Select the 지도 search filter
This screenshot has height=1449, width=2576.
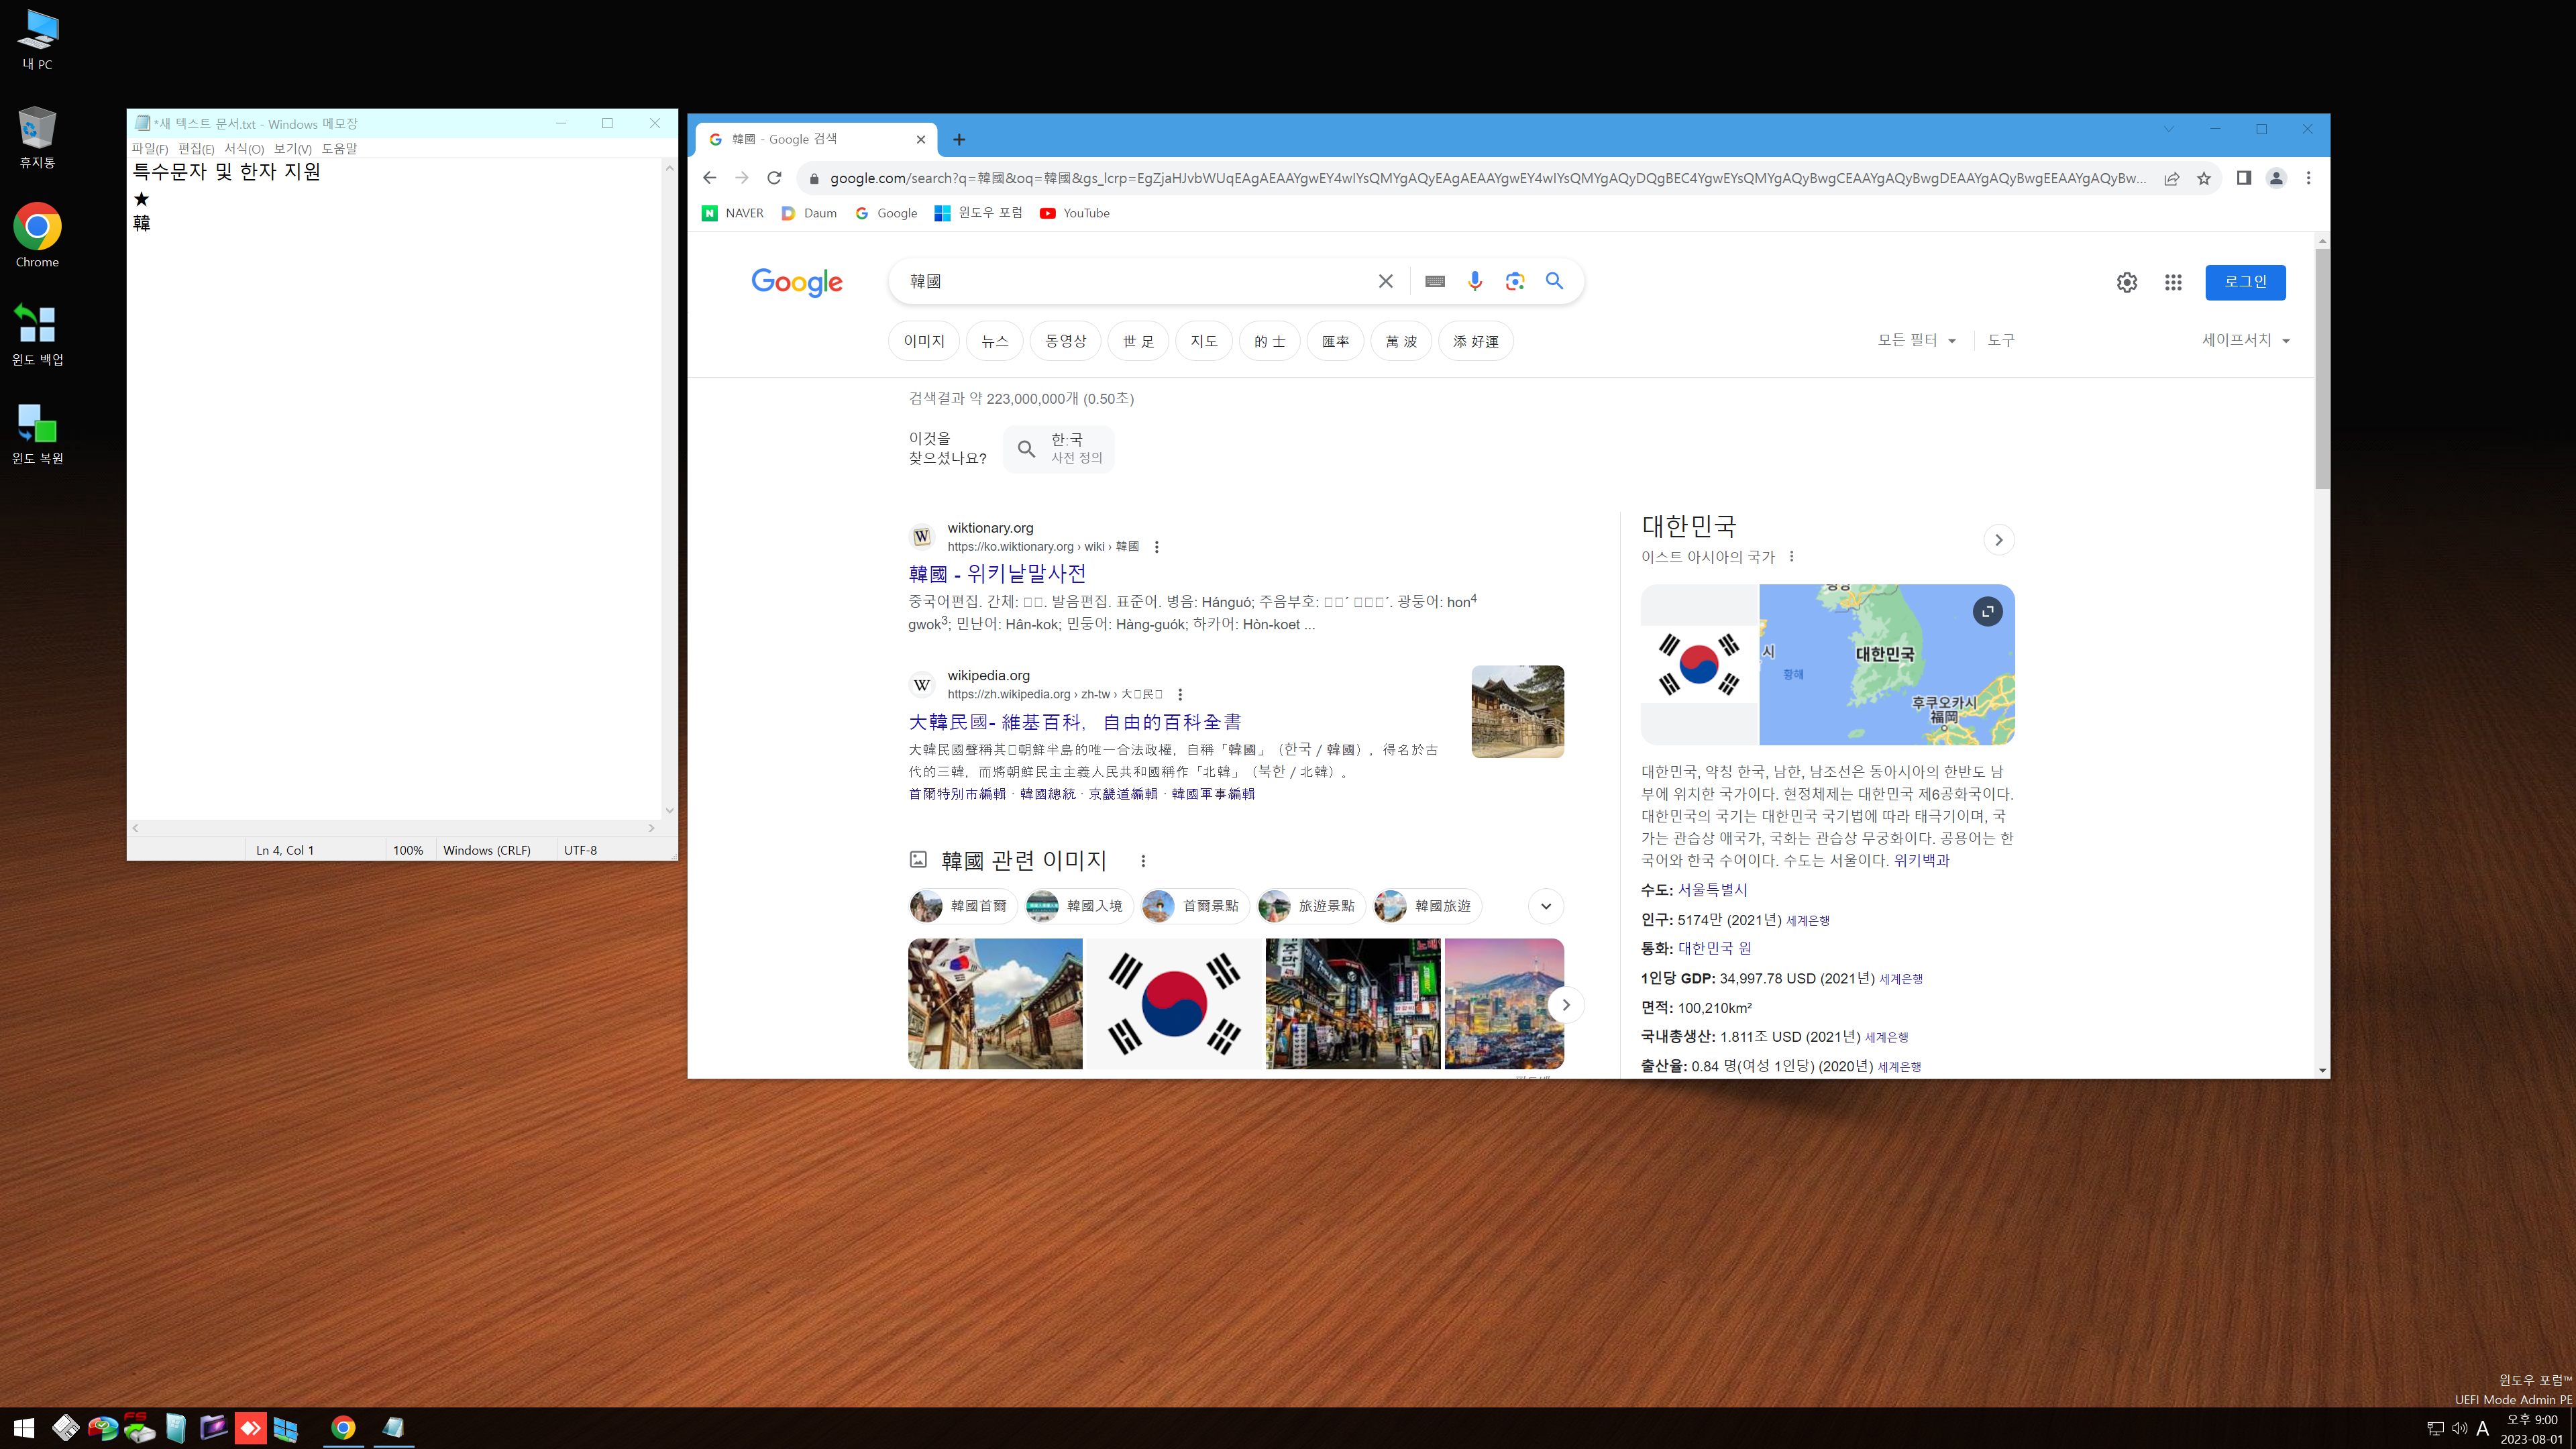[1204, 341]
